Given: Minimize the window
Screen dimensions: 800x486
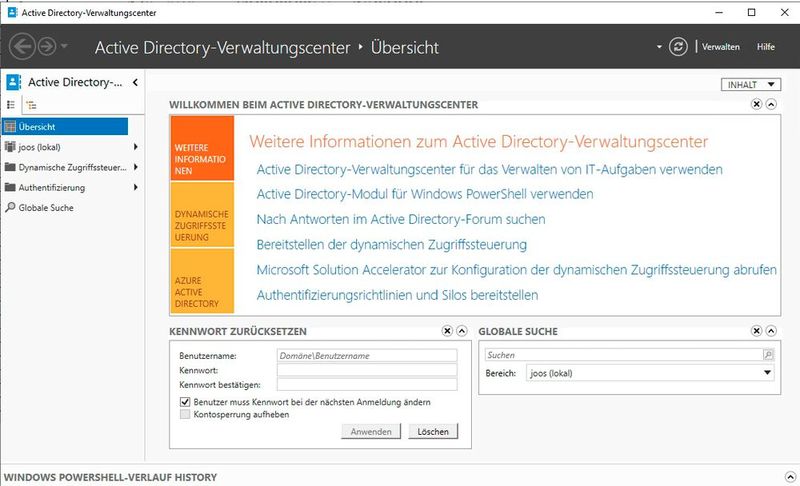Looking at the screenshot, I should point(719,12).
